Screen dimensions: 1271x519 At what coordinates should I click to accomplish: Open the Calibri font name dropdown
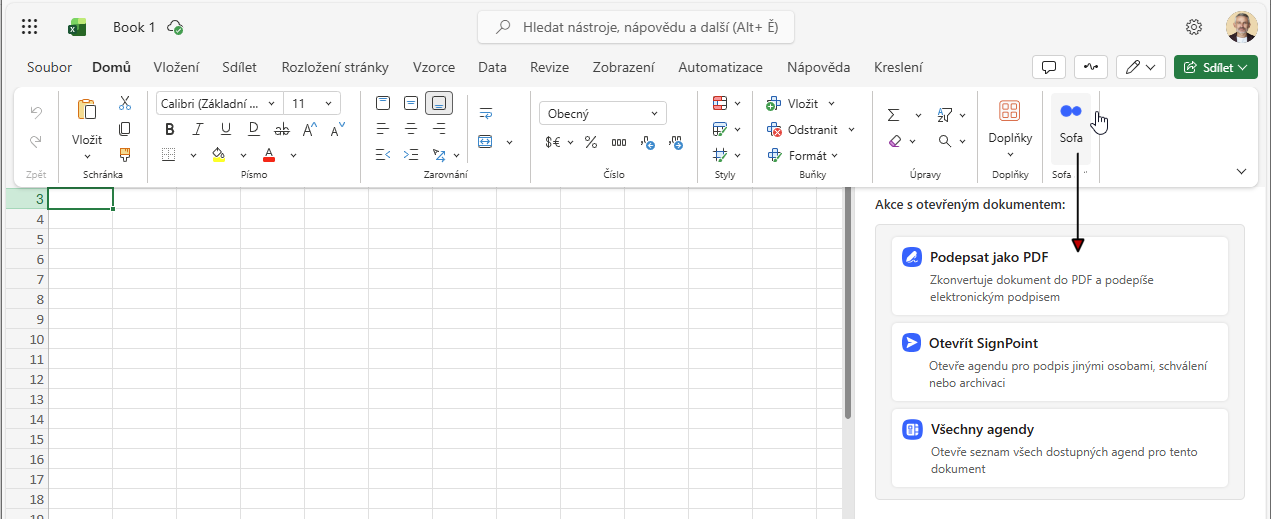pyautogui.click(x=219, y=103)
